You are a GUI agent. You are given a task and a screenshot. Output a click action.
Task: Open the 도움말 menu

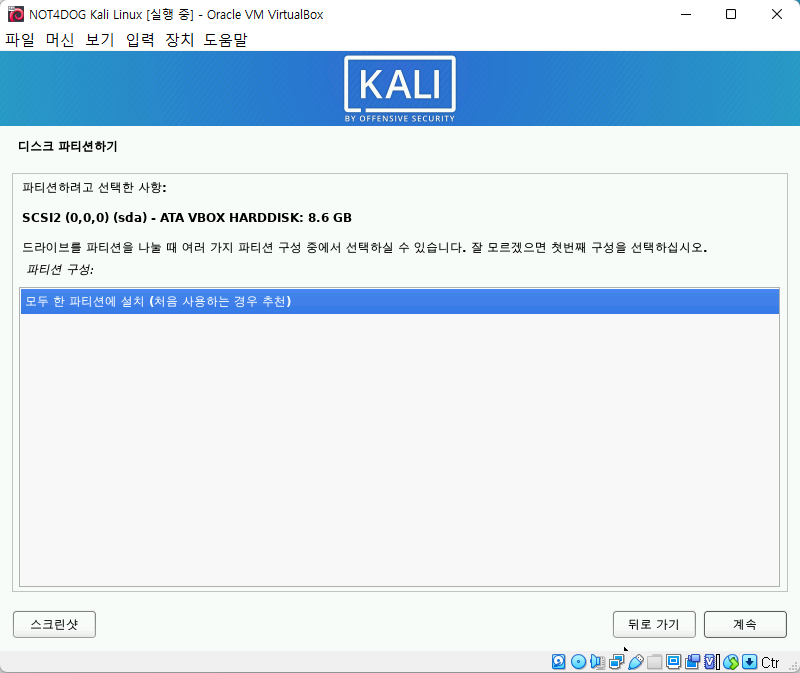(x=226, y=39)
